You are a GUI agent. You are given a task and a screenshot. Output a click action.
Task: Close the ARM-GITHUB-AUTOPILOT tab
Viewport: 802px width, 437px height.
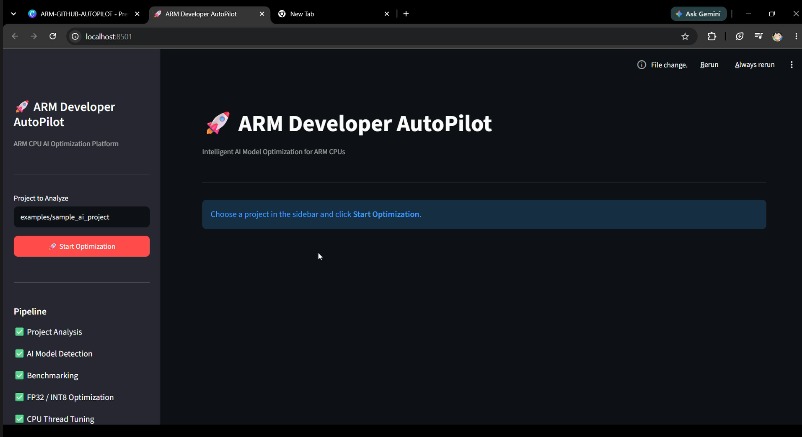pyautogui.click(x=137, y=14)
